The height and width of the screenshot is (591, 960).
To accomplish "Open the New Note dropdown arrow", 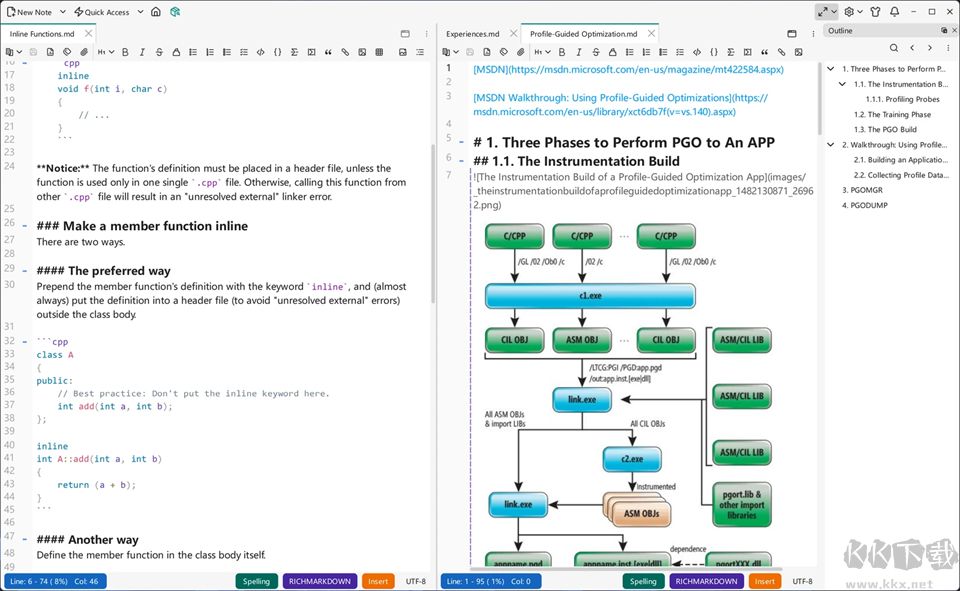I will [x=62, y=12].
